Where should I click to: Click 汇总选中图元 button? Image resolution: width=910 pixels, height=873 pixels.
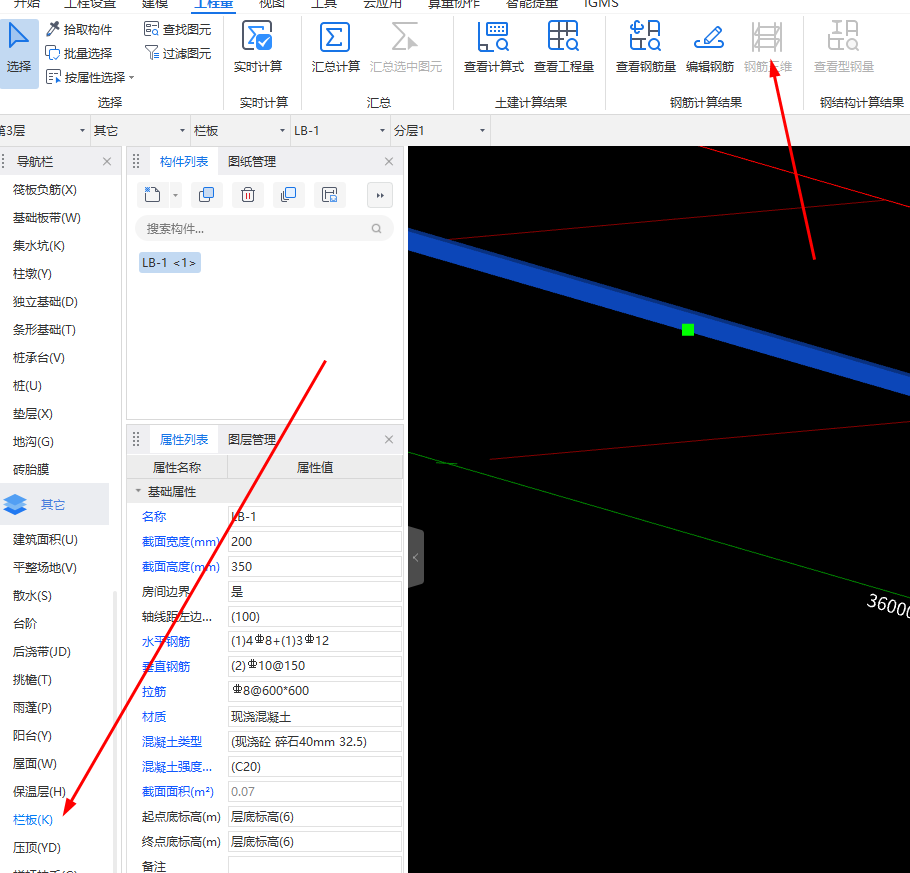pos(406,48)
